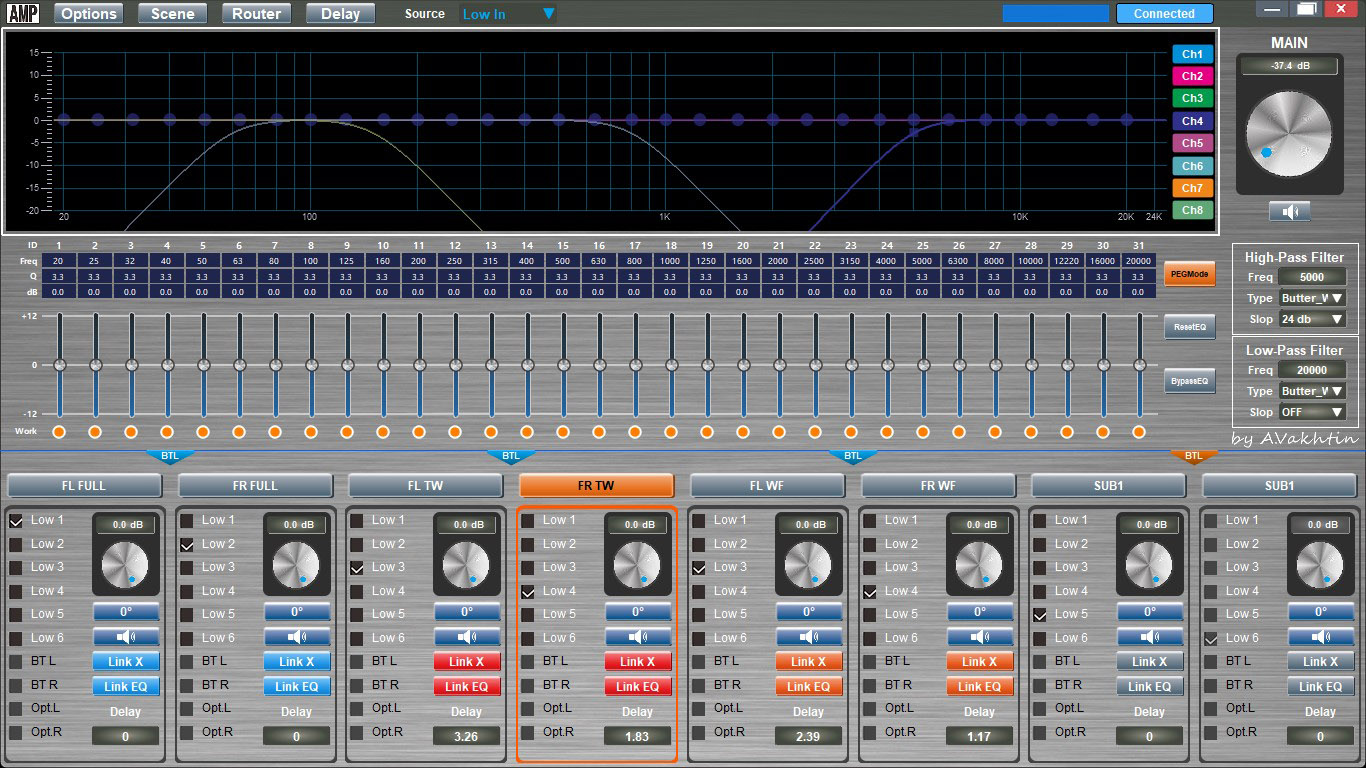This screenshot has height=768, width=1366.
Task: Click BTL marker between FL FULL and FR FULL
Action: (x=169, y=456)
